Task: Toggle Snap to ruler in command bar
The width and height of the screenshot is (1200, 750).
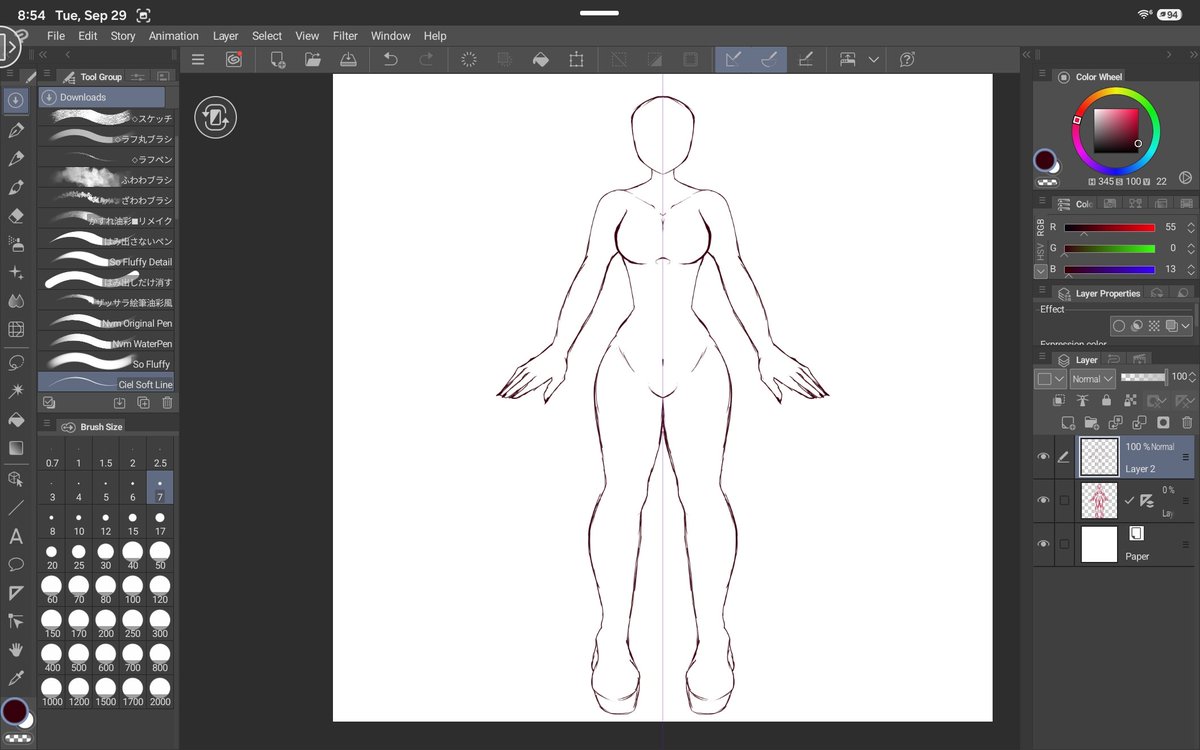Action: (733, 60)
